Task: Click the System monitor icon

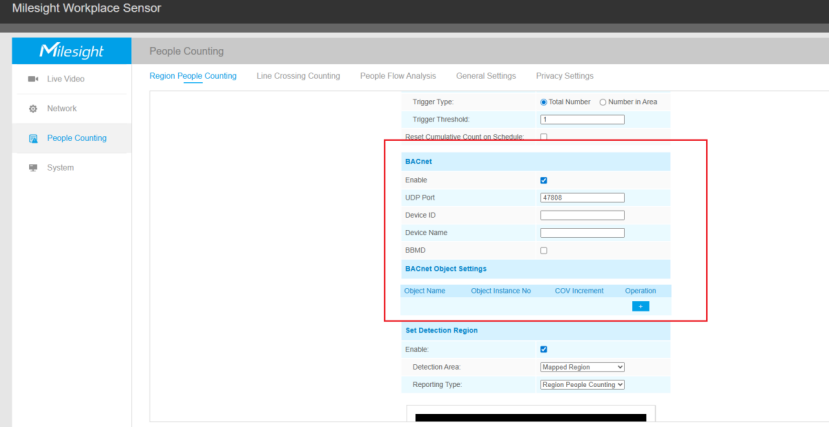Action: 33,168
